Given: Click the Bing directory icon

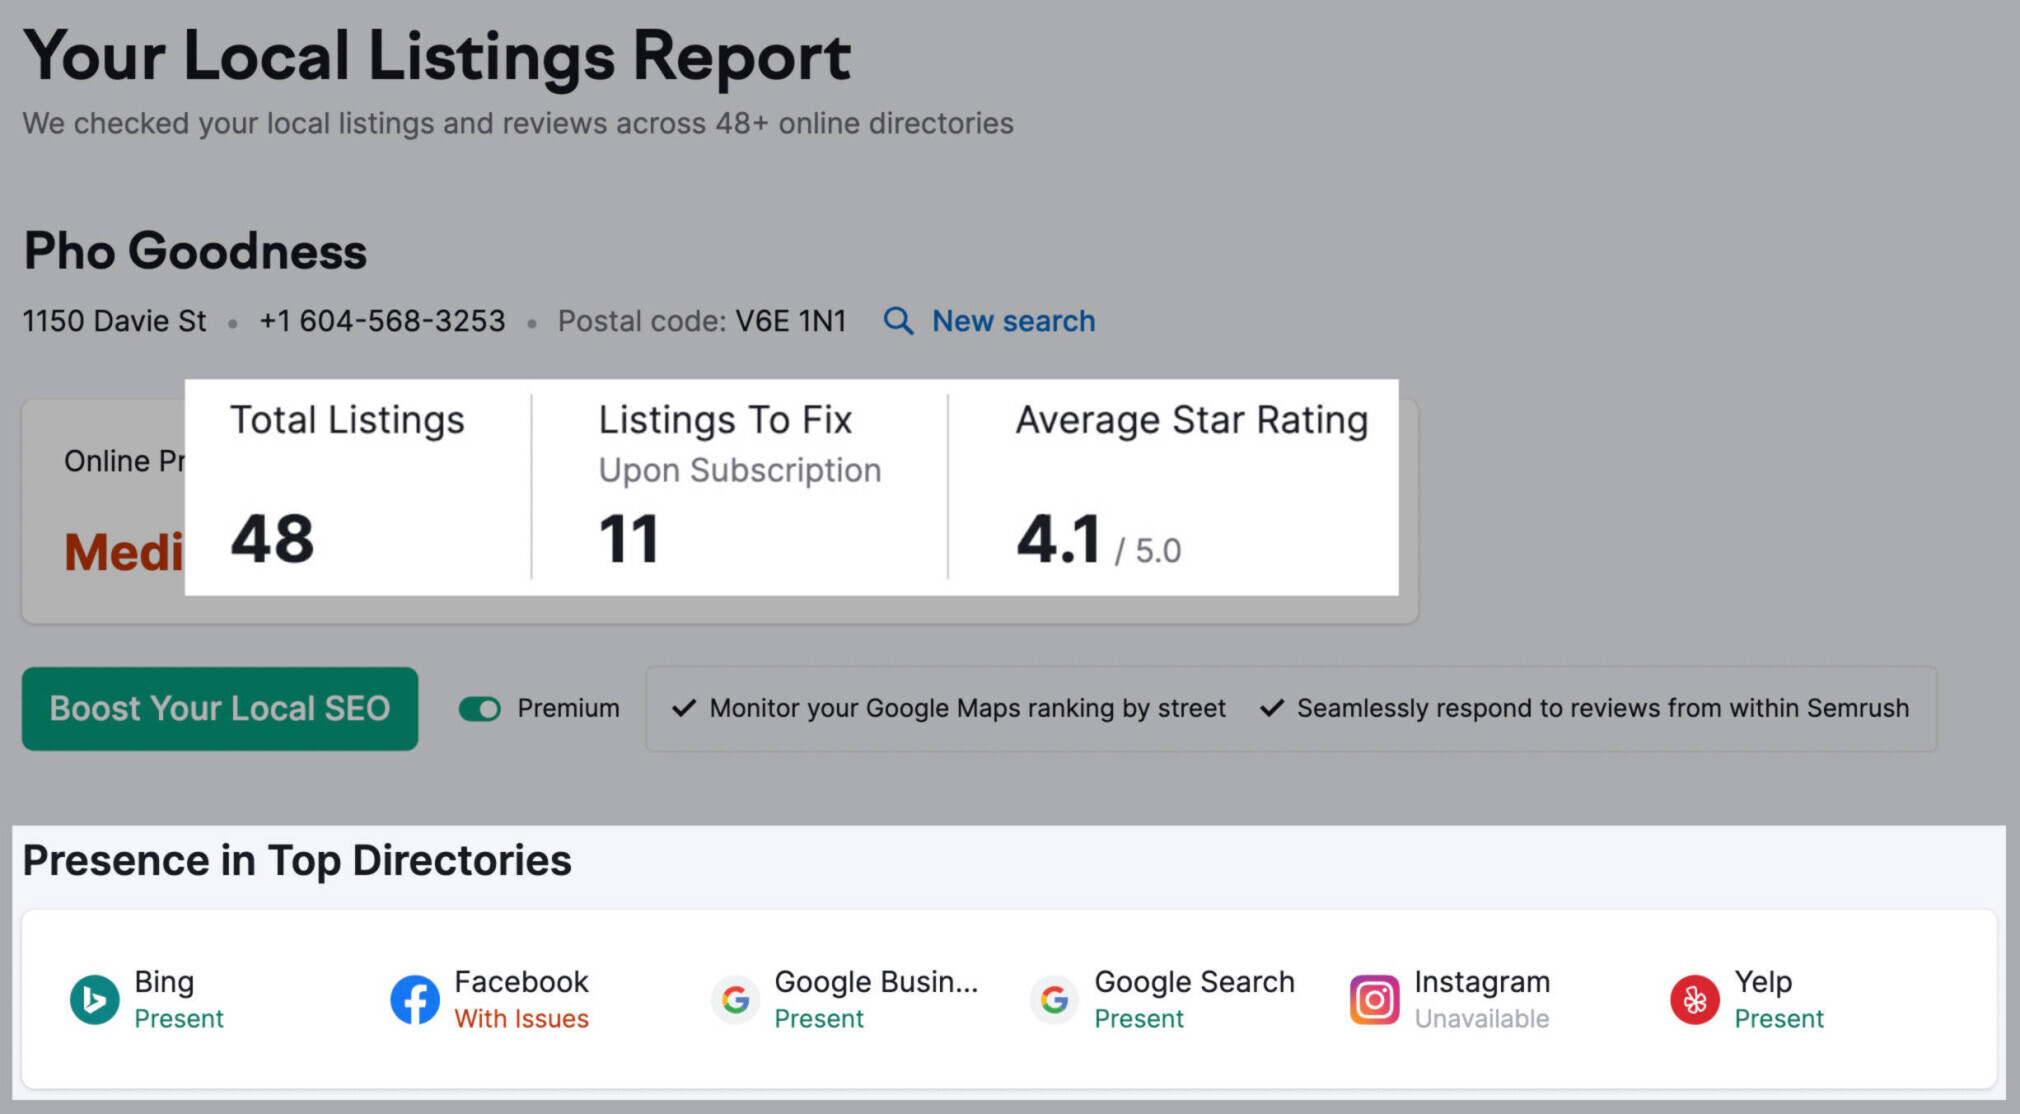Looking at the screenshot, I should [95, 999].
